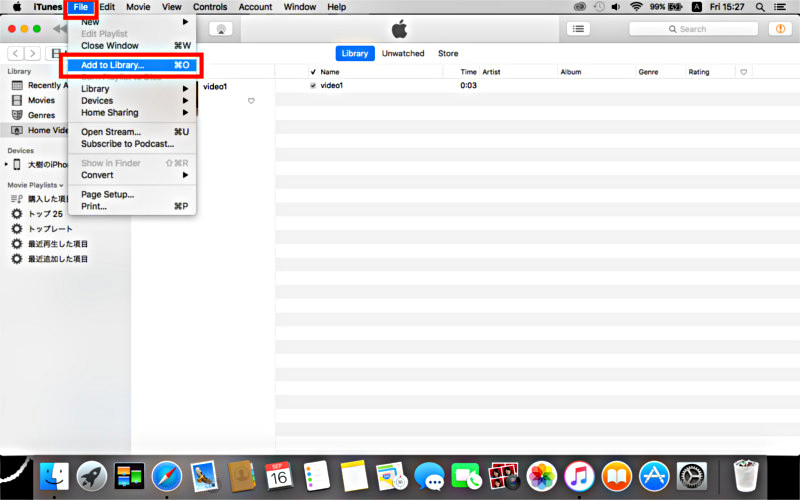Open the Store tab
Screen dimensions: 800x500
click(x=448, y=54)
